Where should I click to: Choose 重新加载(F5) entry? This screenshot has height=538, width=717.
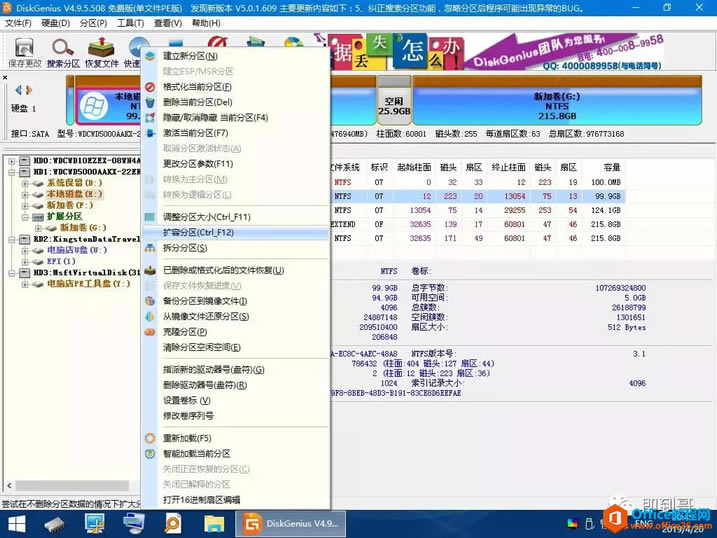click(x=187, y=438)
